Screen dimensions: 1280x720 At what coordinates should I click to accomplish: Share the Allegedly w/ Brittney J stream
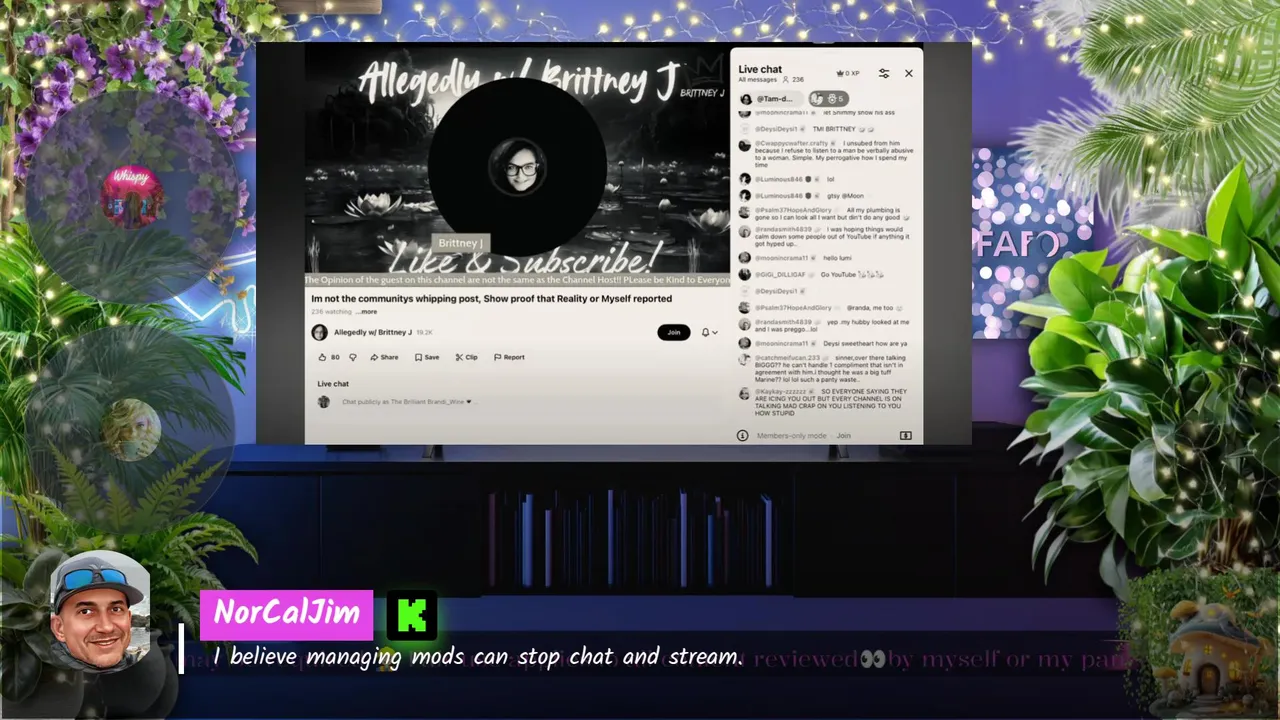[384, 357]
